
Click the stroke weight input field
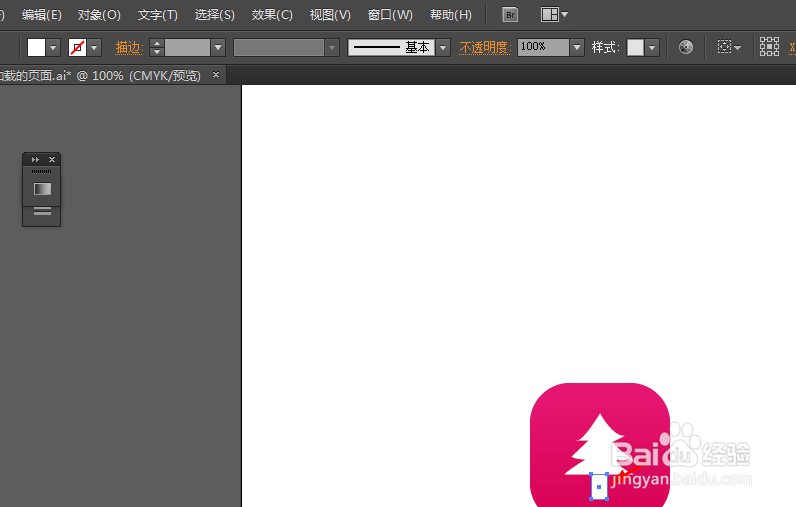click(187, 48)
